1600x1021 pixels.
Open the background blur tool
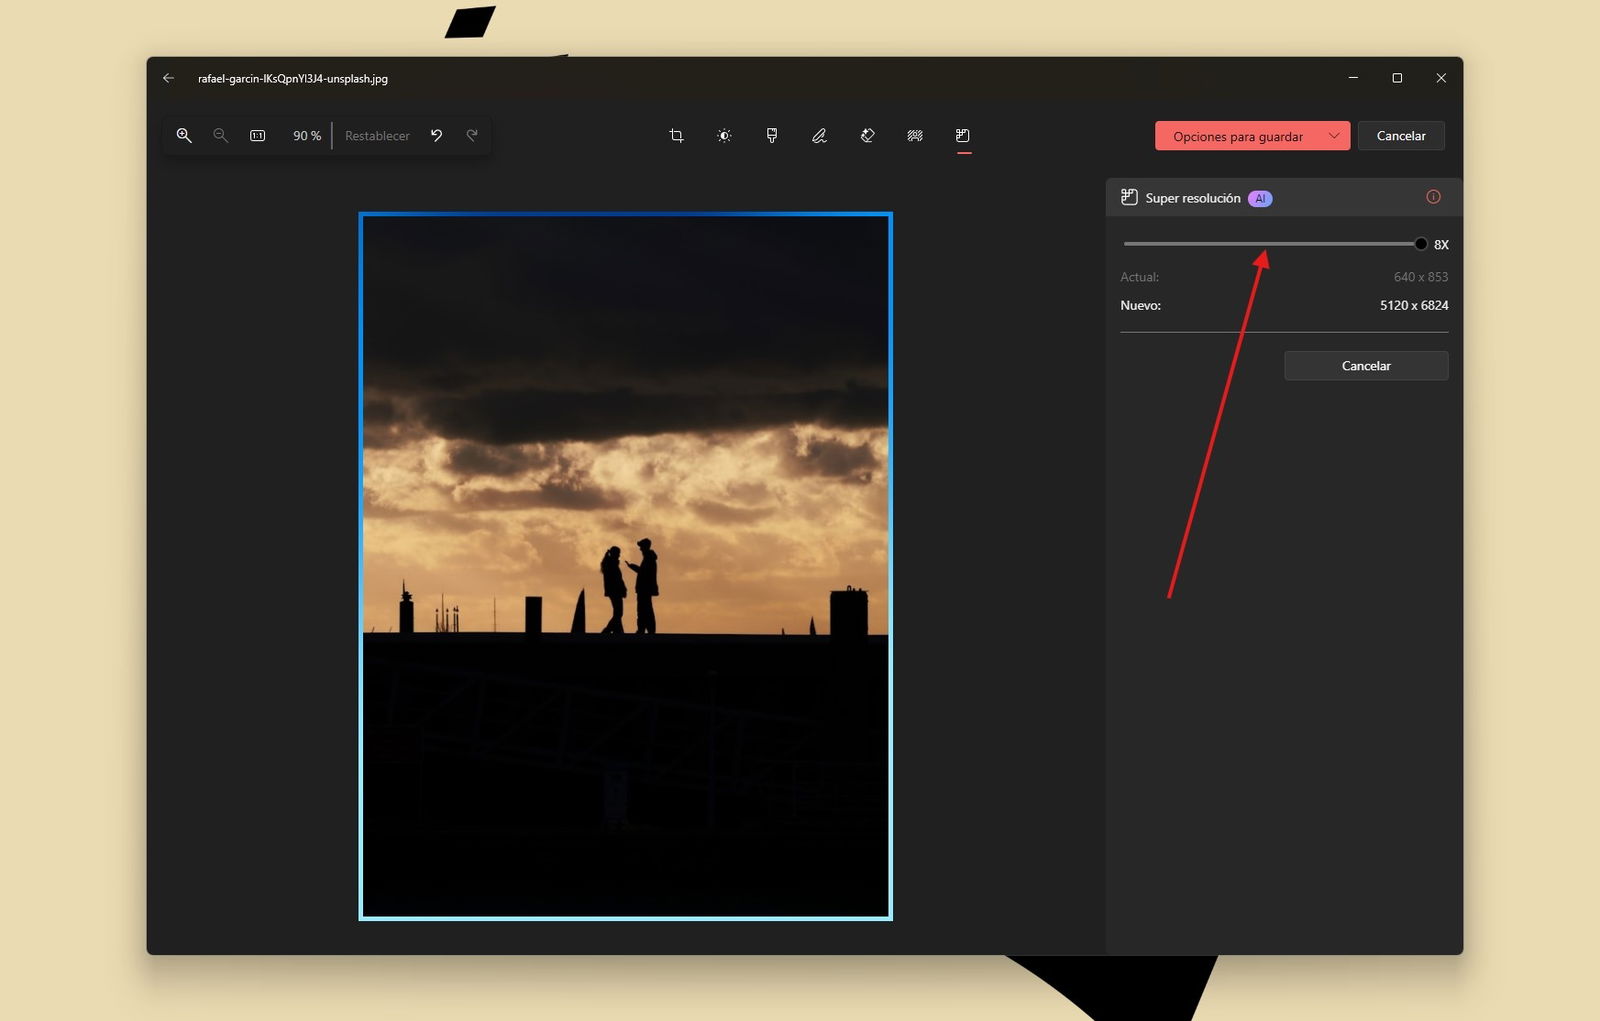point(915,135)
